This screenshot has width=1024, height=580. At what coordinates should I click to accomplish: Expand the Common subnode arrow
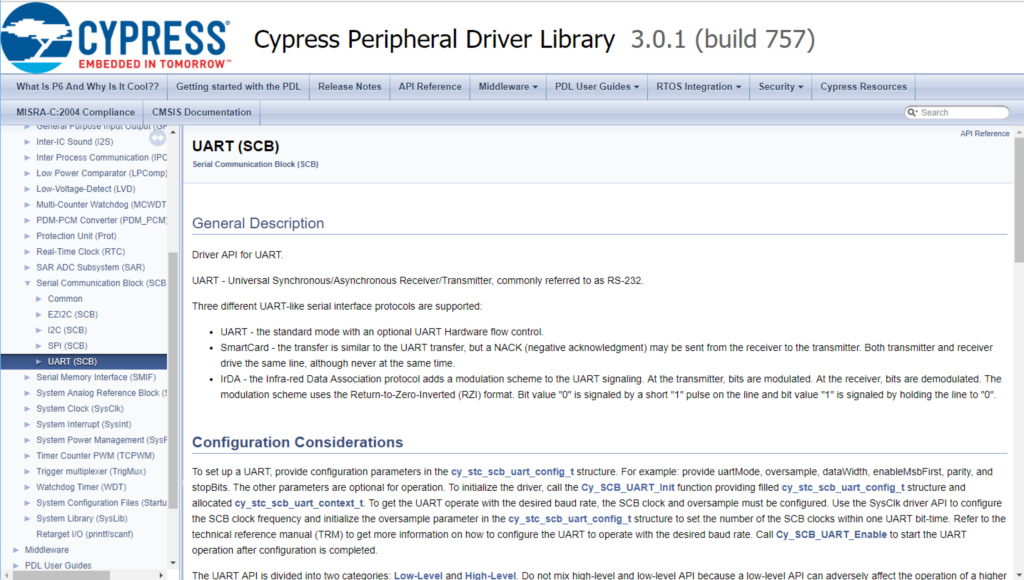(39, 298)
